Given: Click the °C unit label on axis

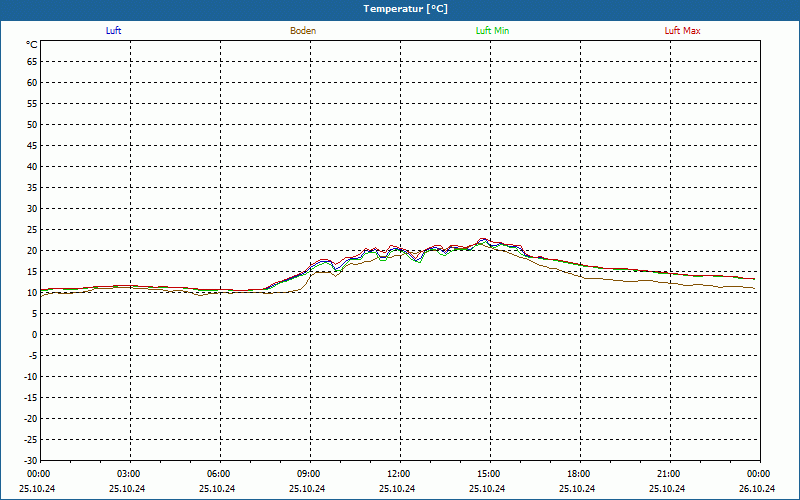Looking at the screenshot, I should pos(32,45).
